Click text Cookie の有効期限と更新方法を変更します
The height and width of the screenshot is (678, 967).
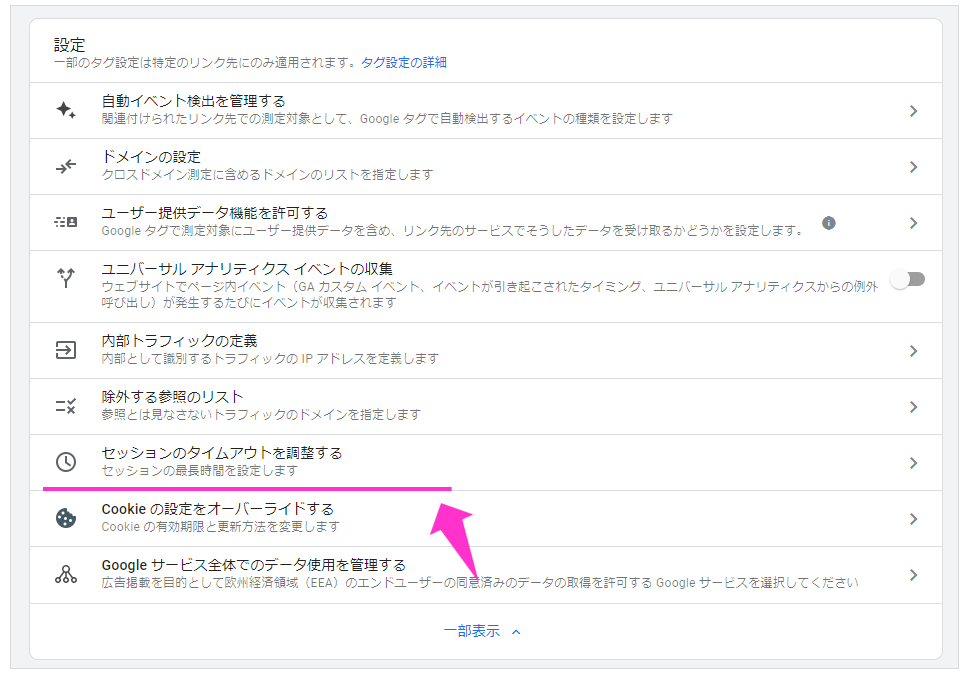point(221,527)
